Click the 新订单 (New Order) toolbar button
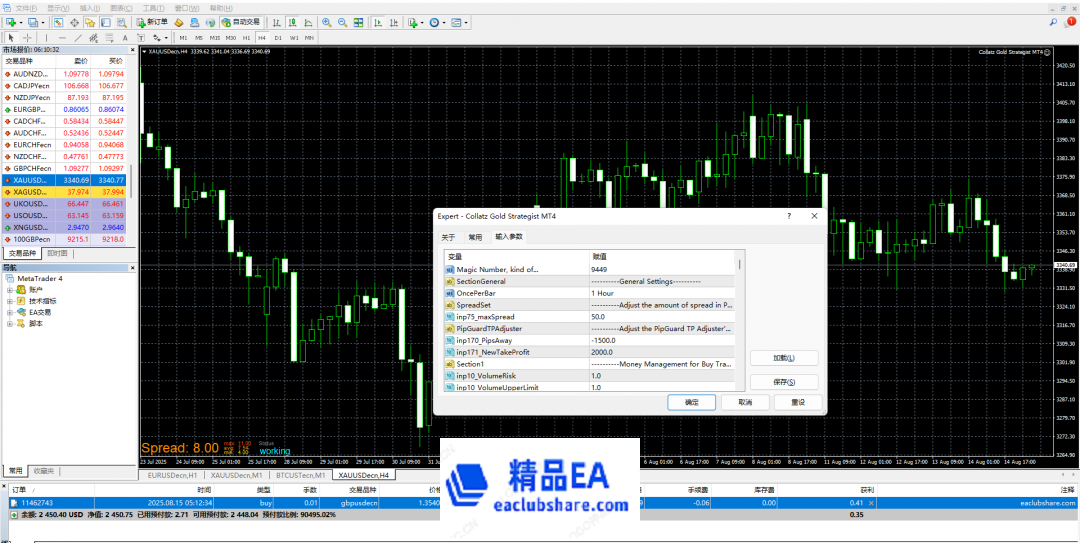The width and height of the screenshot is (1080, 543). pos(151,22)
